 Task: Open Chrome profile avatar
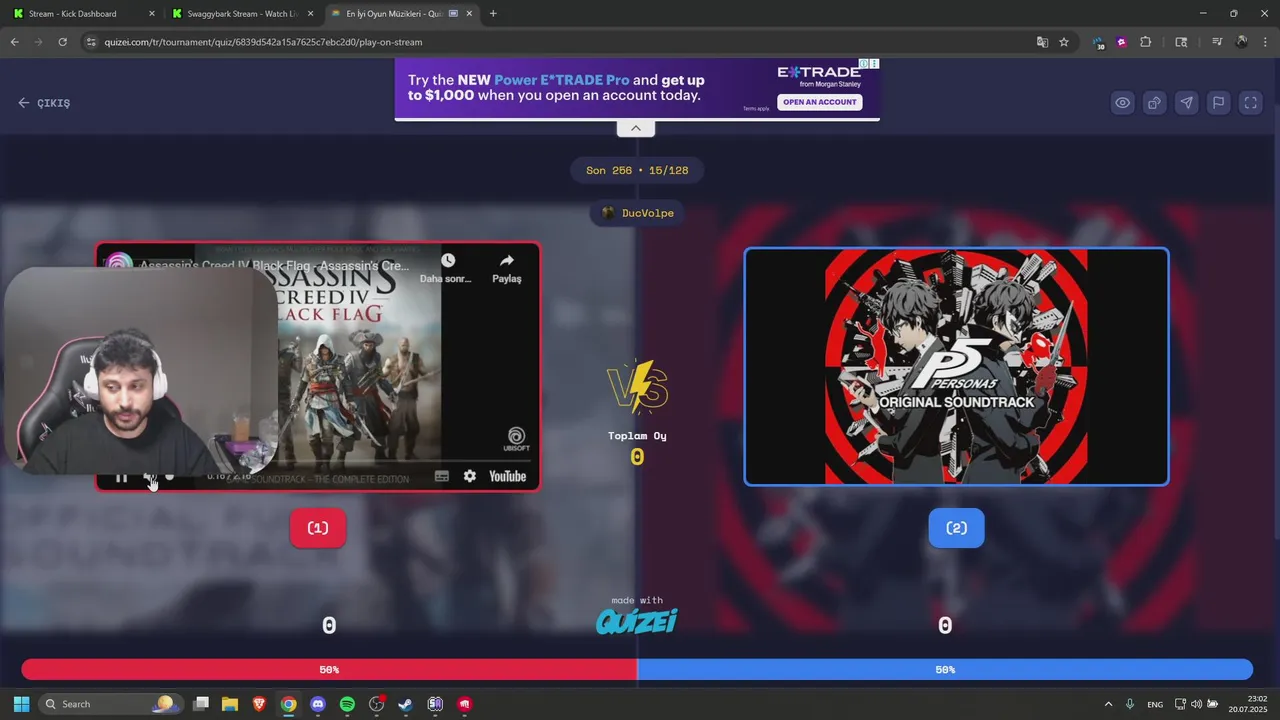click(x=1242, y=42)
